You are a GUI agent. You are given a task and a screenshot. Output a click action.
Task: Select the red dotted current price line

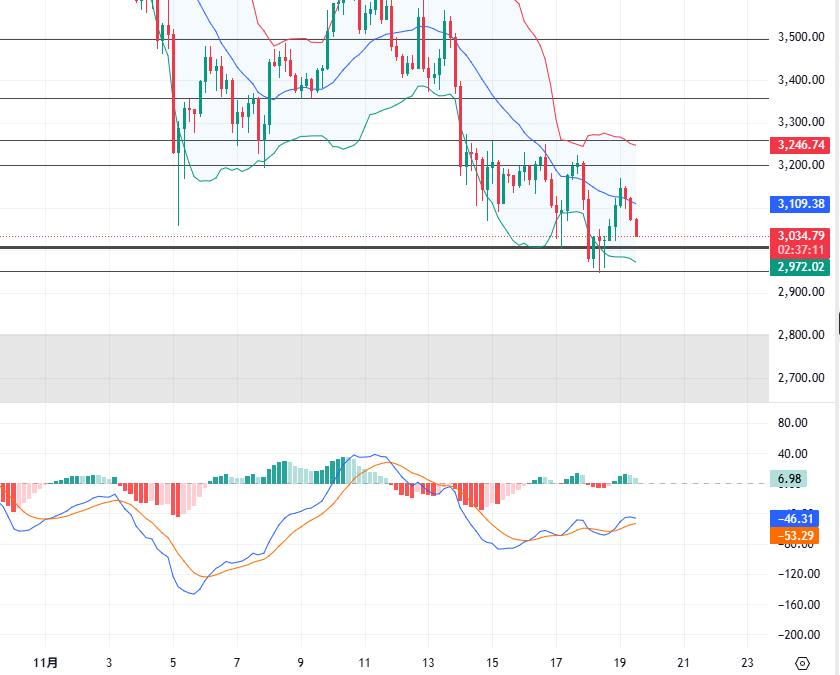coord(300,237)
